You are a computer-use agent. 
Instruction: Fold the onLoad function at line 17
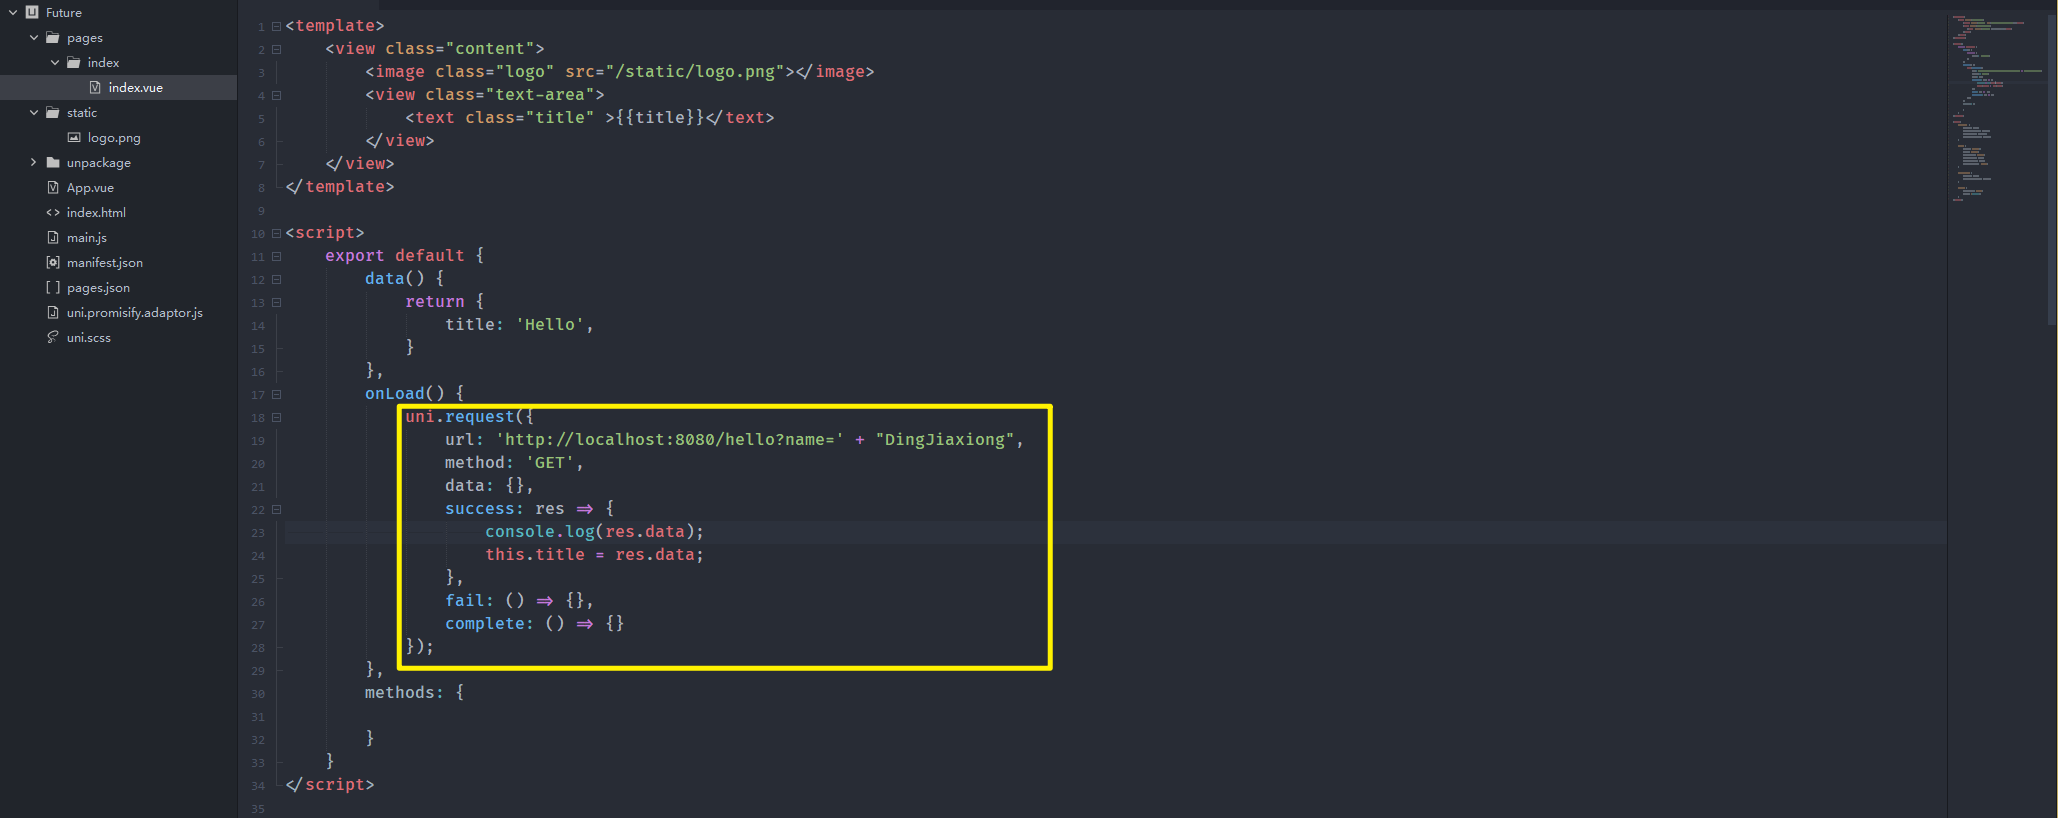click(277, 394)
